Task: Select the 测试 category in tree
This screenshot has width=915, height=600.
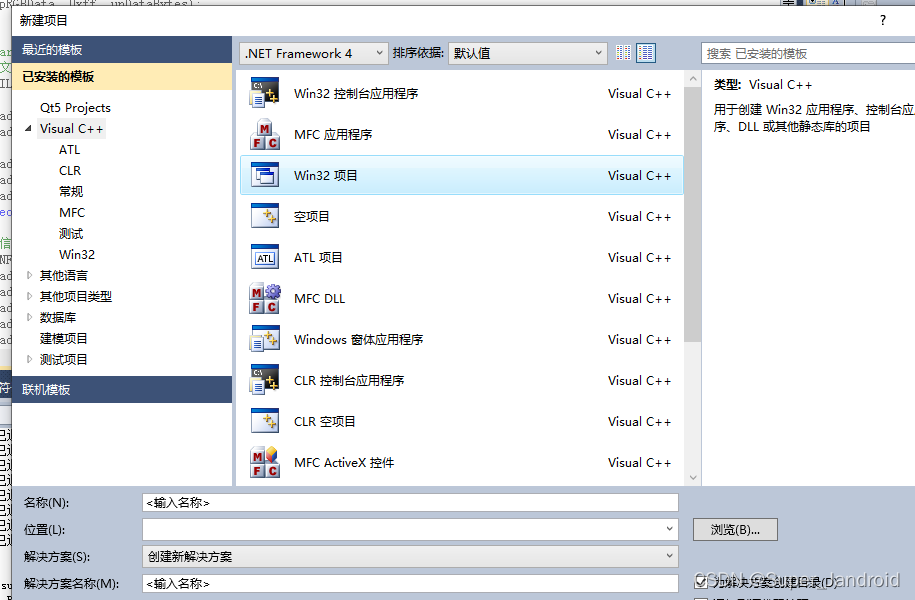Action: 71,233
